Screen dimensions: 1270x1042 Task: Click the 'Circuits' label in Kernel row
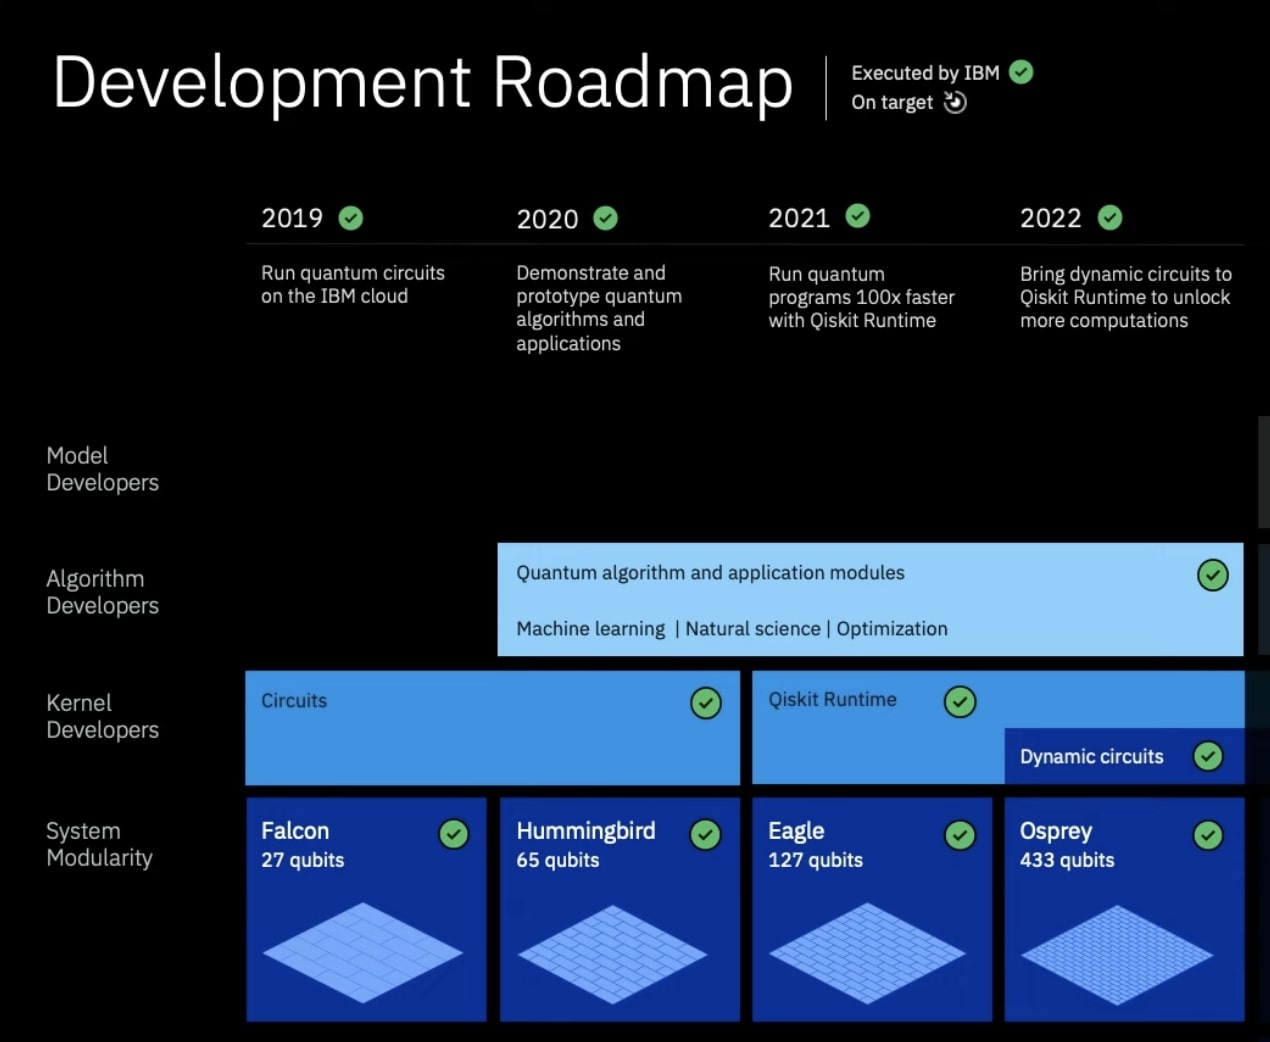click(x=294, y=701)
